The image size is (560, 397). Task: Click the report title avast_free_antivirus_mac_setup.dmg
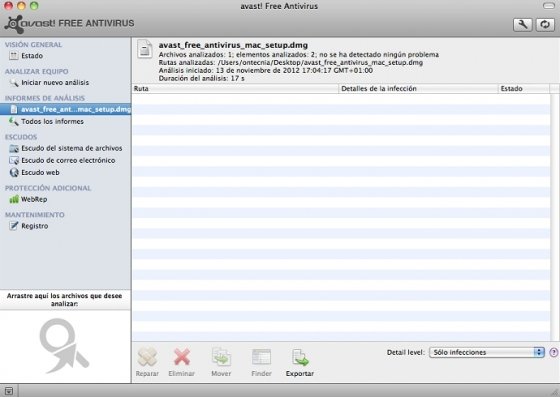point(233,45)
